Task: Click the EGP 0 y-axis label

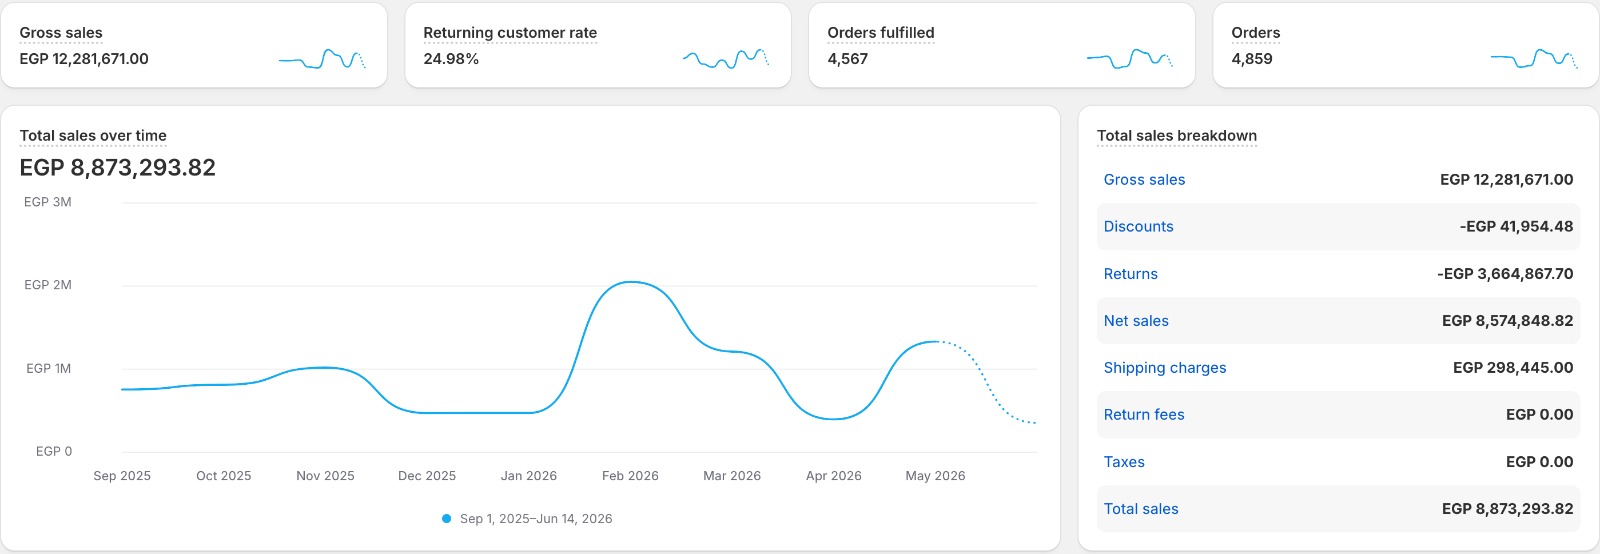Action: [x=54, y=452]
